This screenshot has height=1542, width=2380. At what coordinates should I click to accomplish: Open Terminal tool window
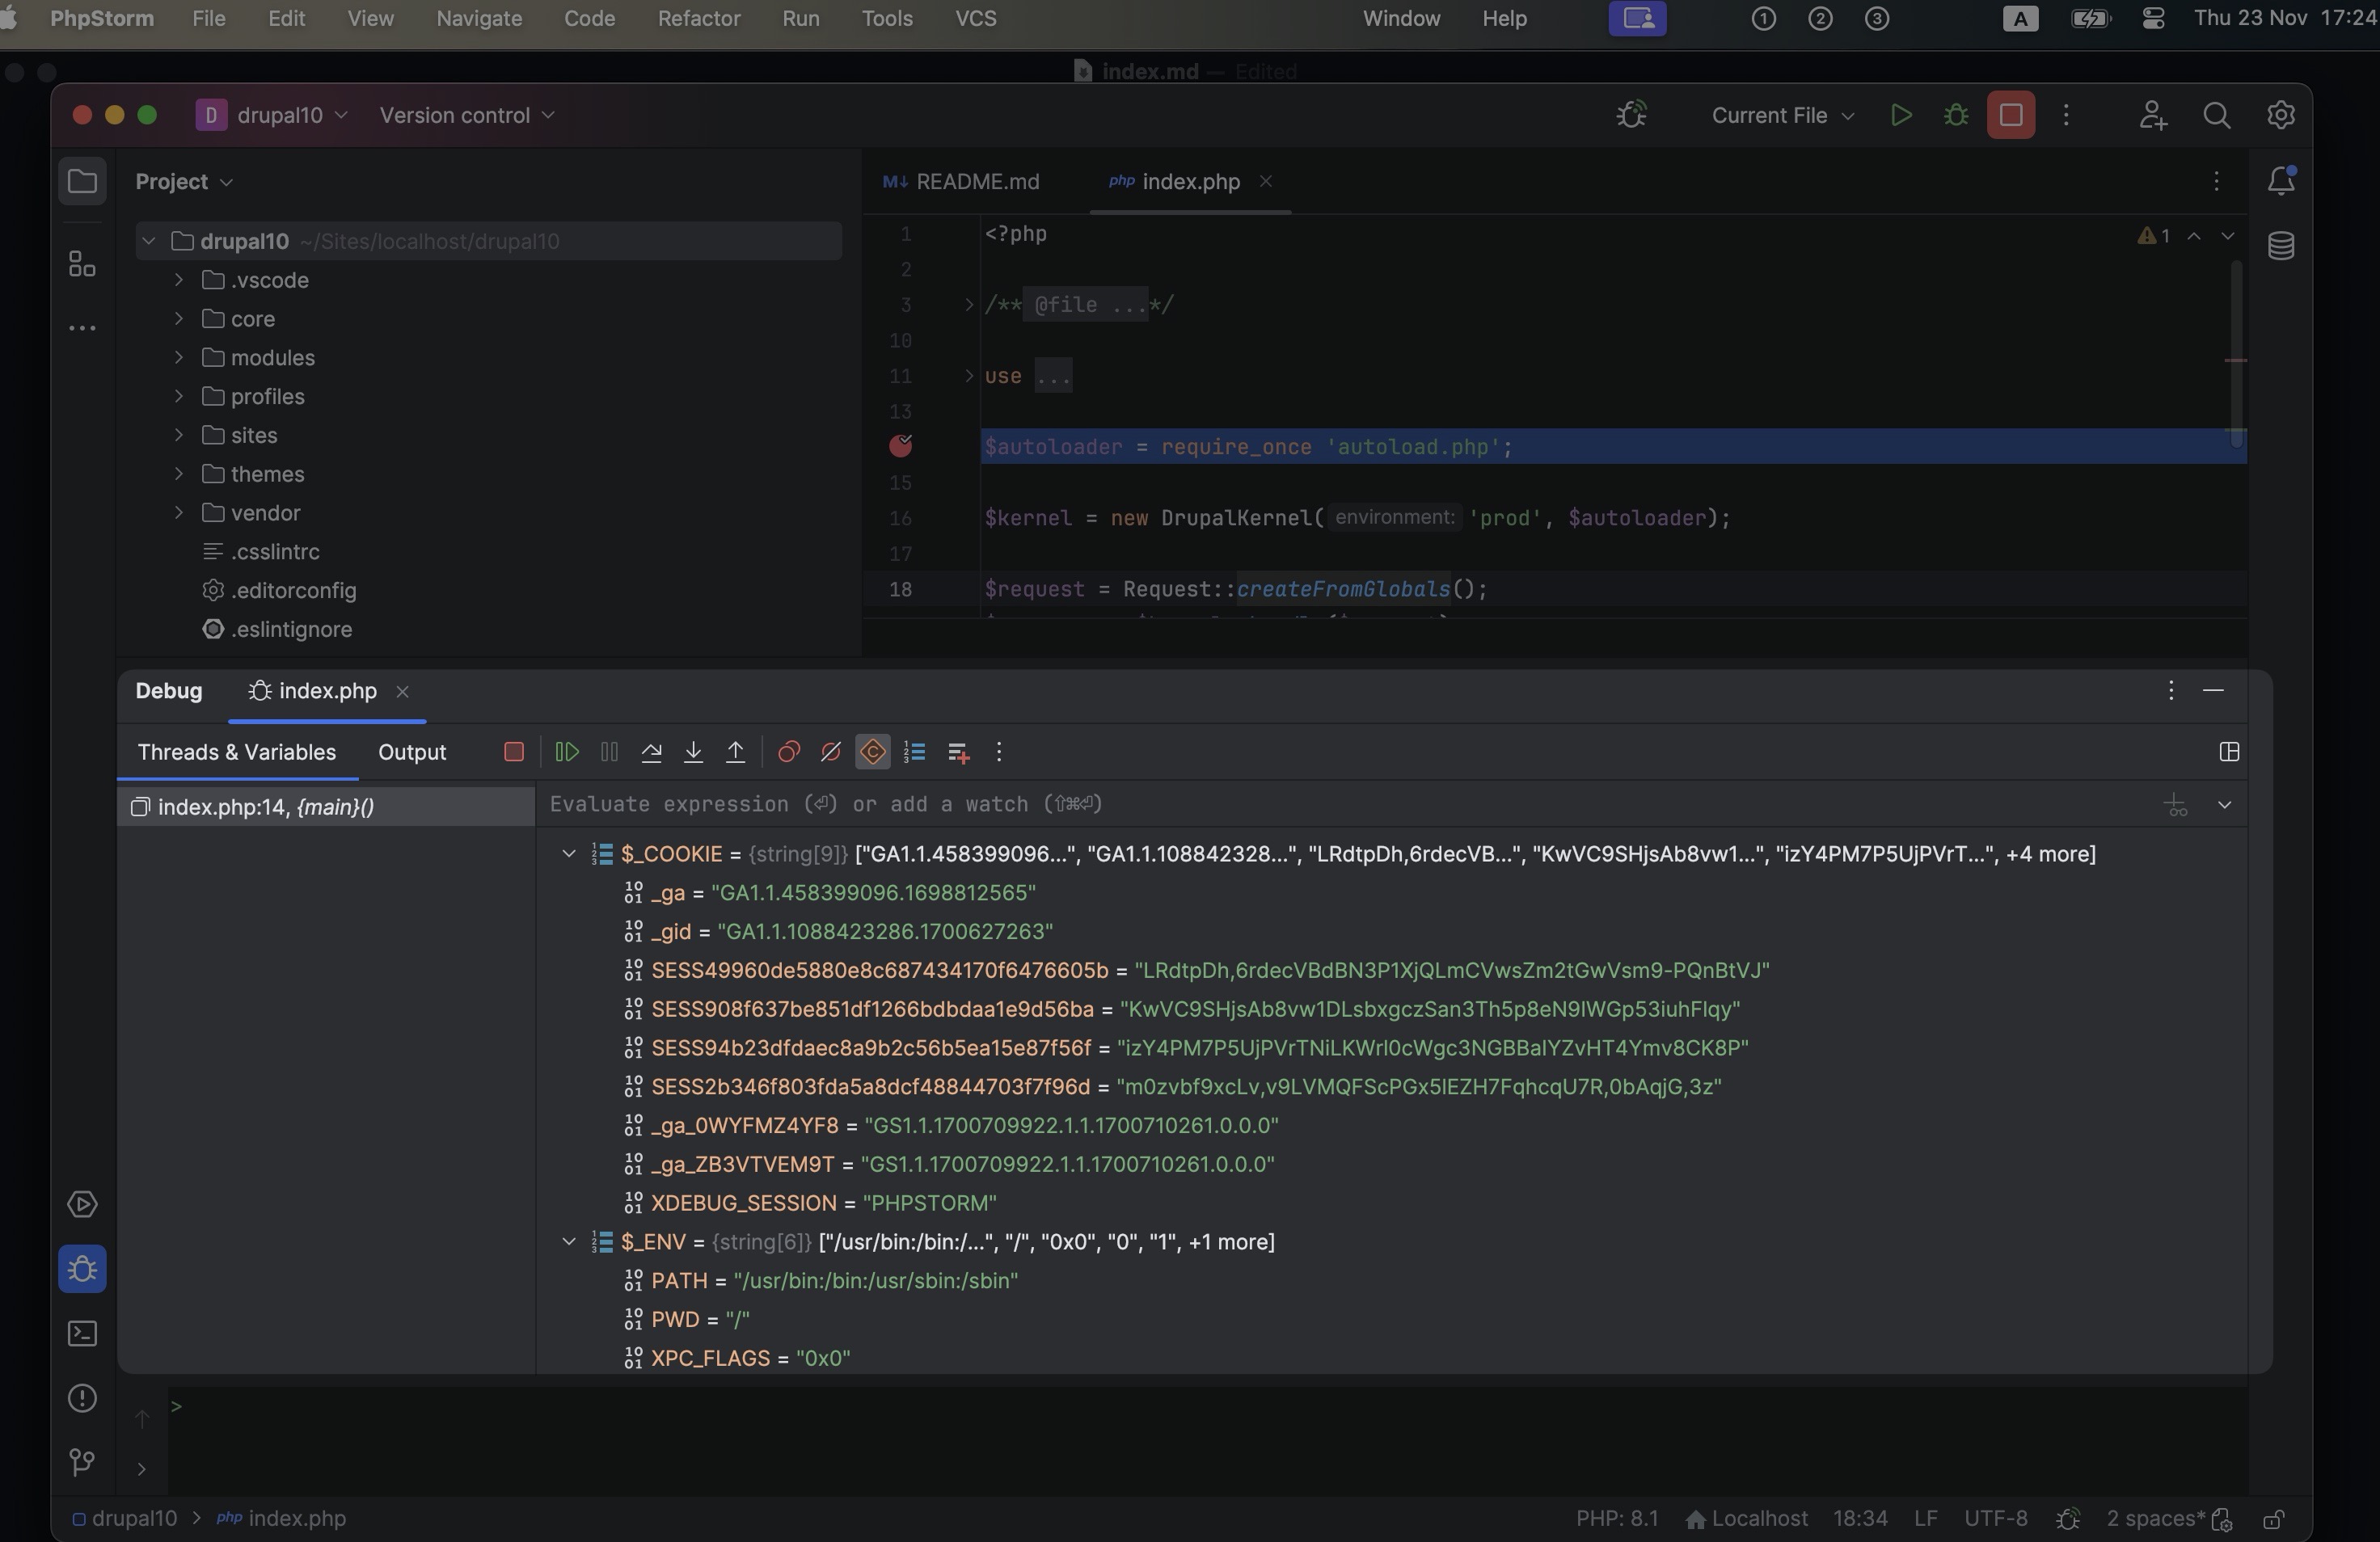pyautogui.click(x=82, y=1333)
